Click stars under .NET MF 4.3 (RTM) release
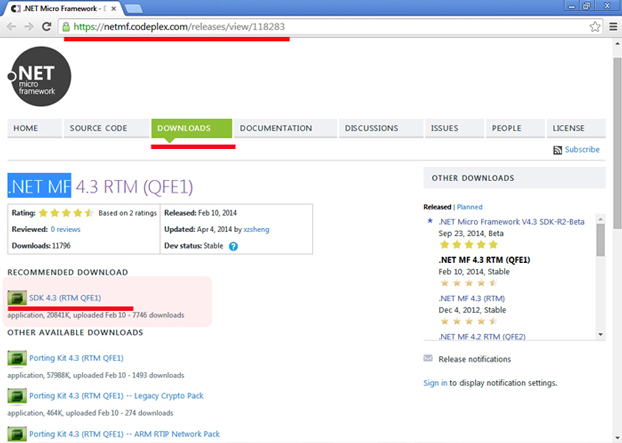 pyautogui.click(x=468, y=321)
